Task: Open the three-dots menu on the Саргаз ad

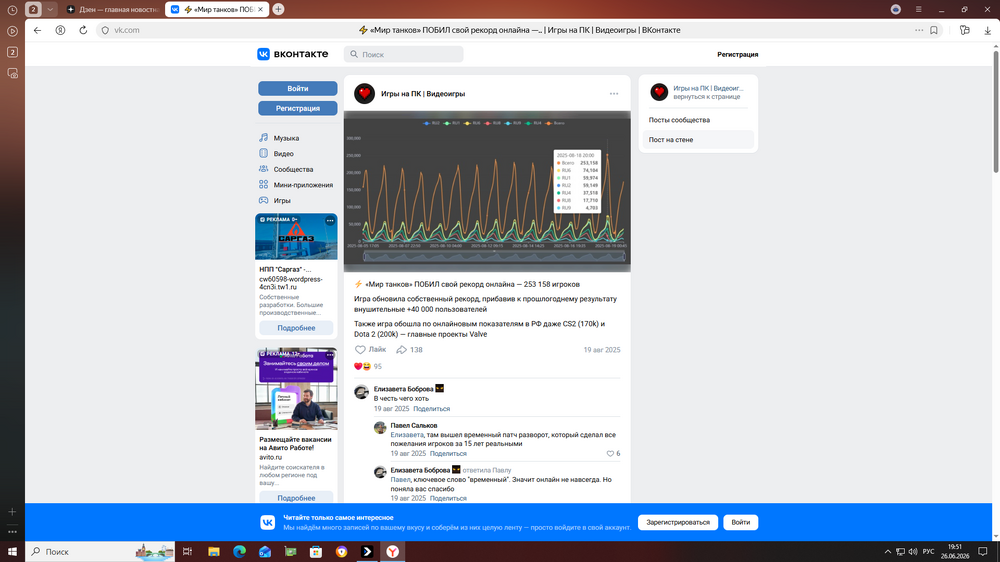Action: click(330, 220)
